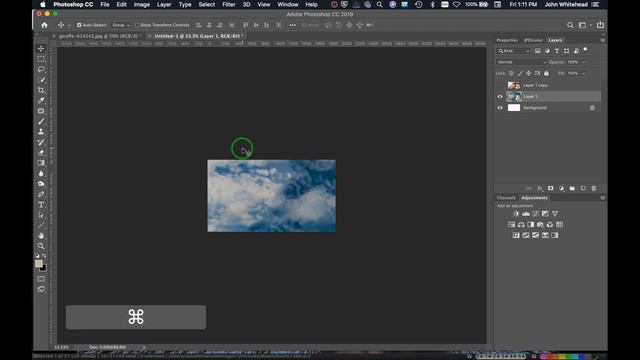Delete layer with trash icon
640x360 pixels.
(x=593, y=188)
